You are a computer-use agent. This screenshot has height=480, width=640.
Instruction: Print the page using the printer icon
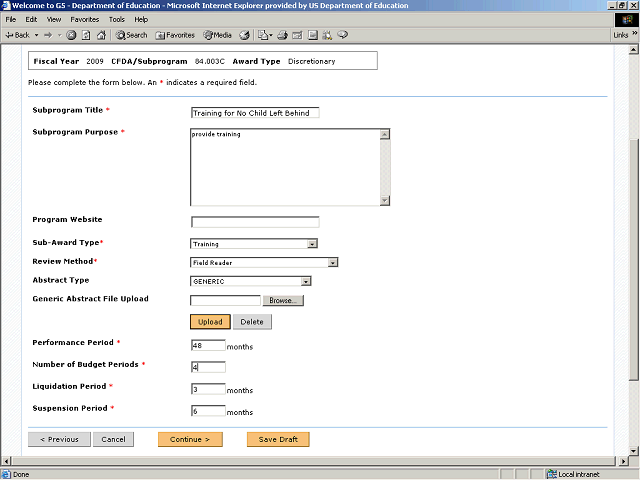coord(282,35)
